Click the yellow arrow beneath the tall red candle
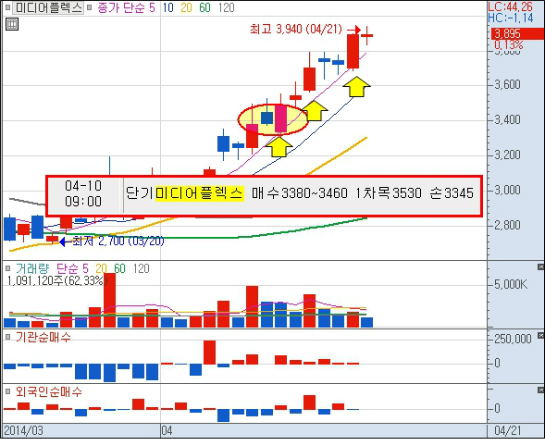545x439 pixels. 357,87
